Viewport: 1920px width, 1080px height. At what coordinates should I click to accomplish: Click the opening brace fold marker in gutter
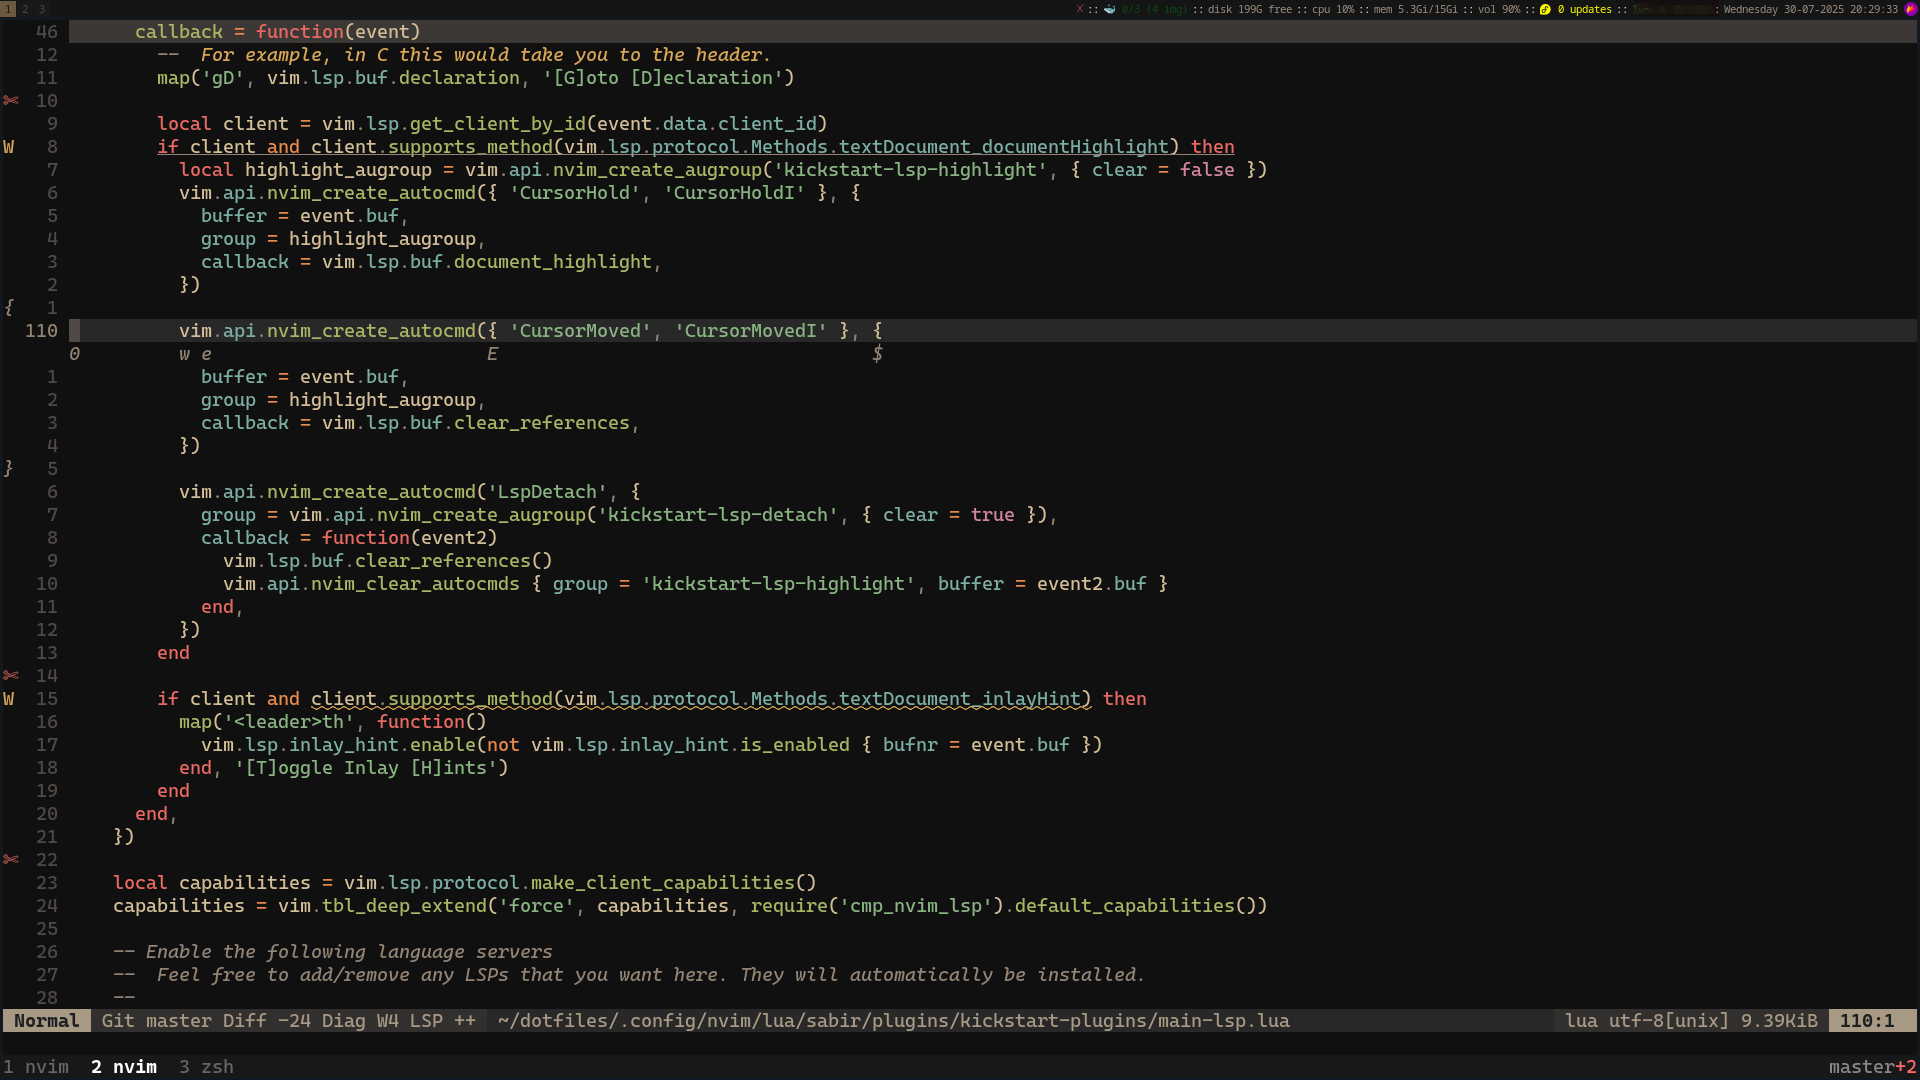9,308
